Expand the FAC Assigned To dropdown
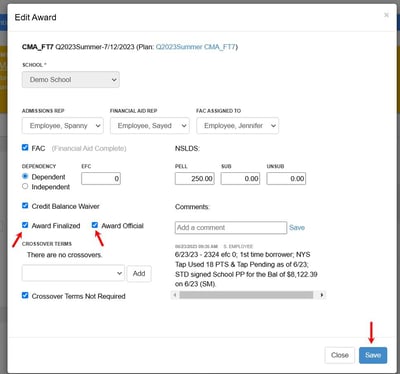This screenshot has height=374, width=400. click(x=237, y=126)
